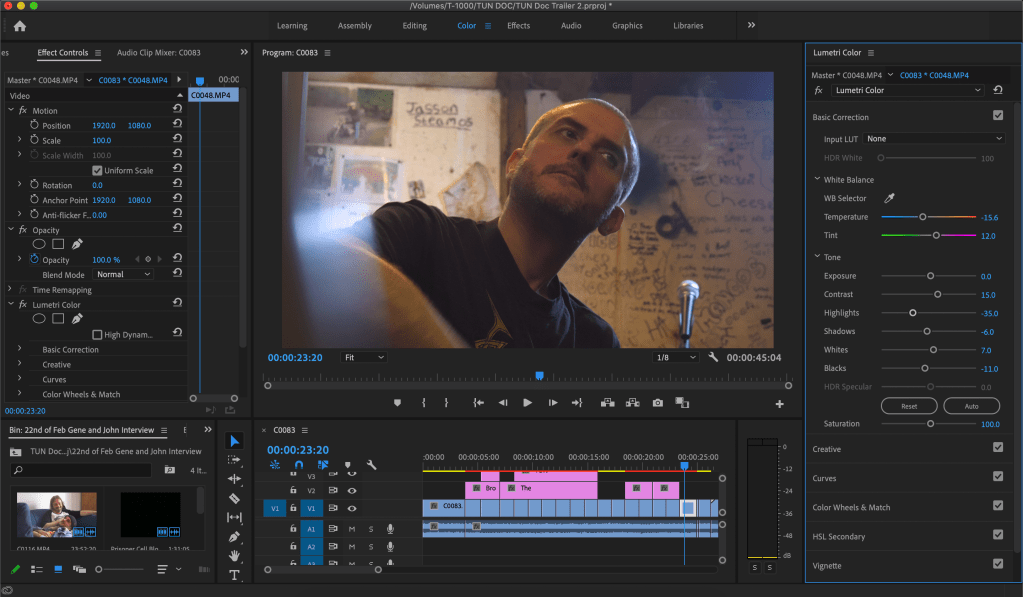Click the WB Selector eyedropper

(888, 198)
